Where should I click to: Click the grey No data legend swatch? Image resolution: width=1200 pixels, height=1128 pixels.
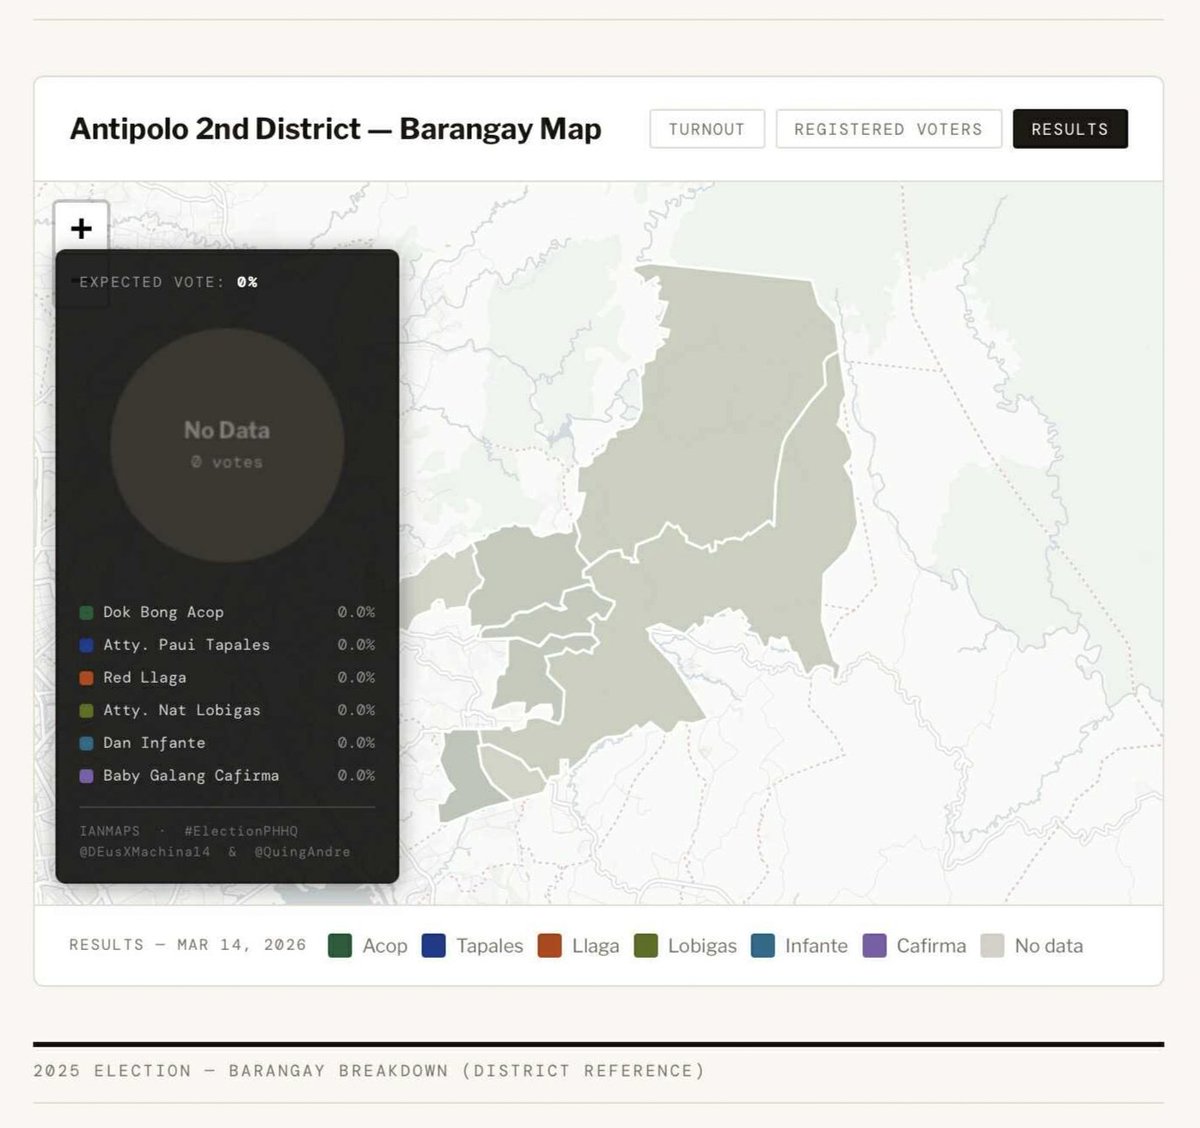click(993, 946)
